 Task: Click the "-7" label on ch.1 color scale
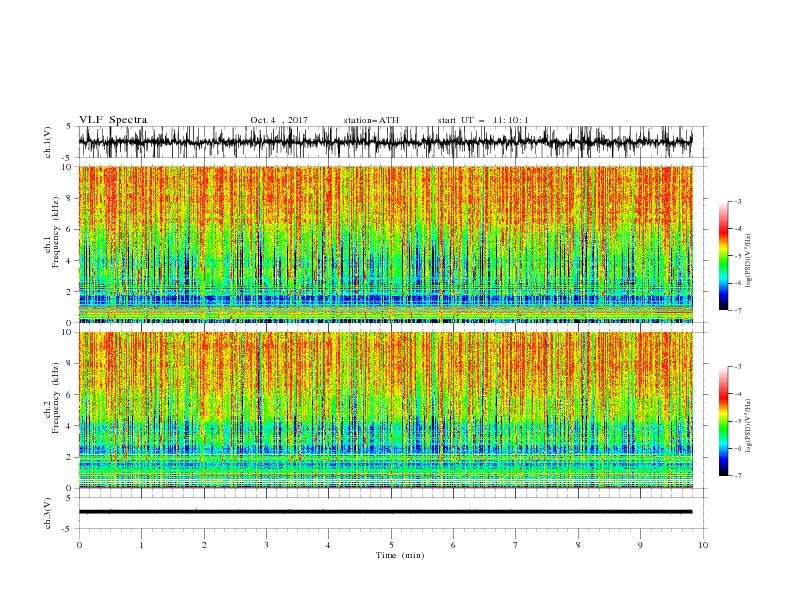coord(738,310)
